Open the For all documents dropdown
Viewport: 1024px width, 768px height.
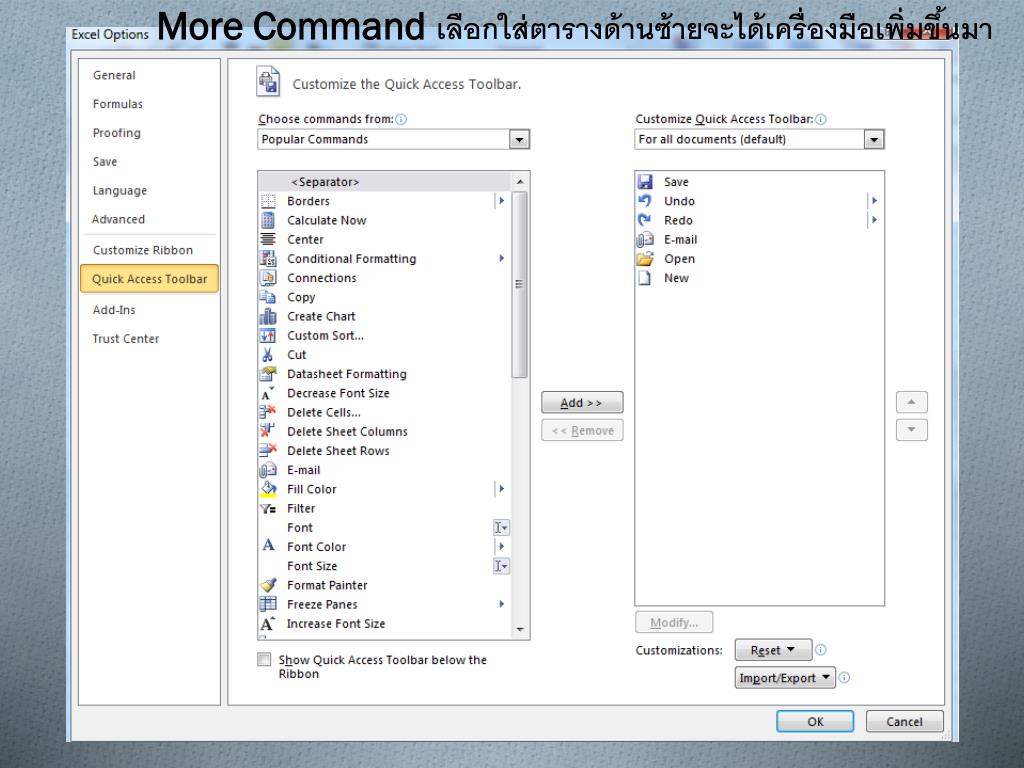coord(873,139)
